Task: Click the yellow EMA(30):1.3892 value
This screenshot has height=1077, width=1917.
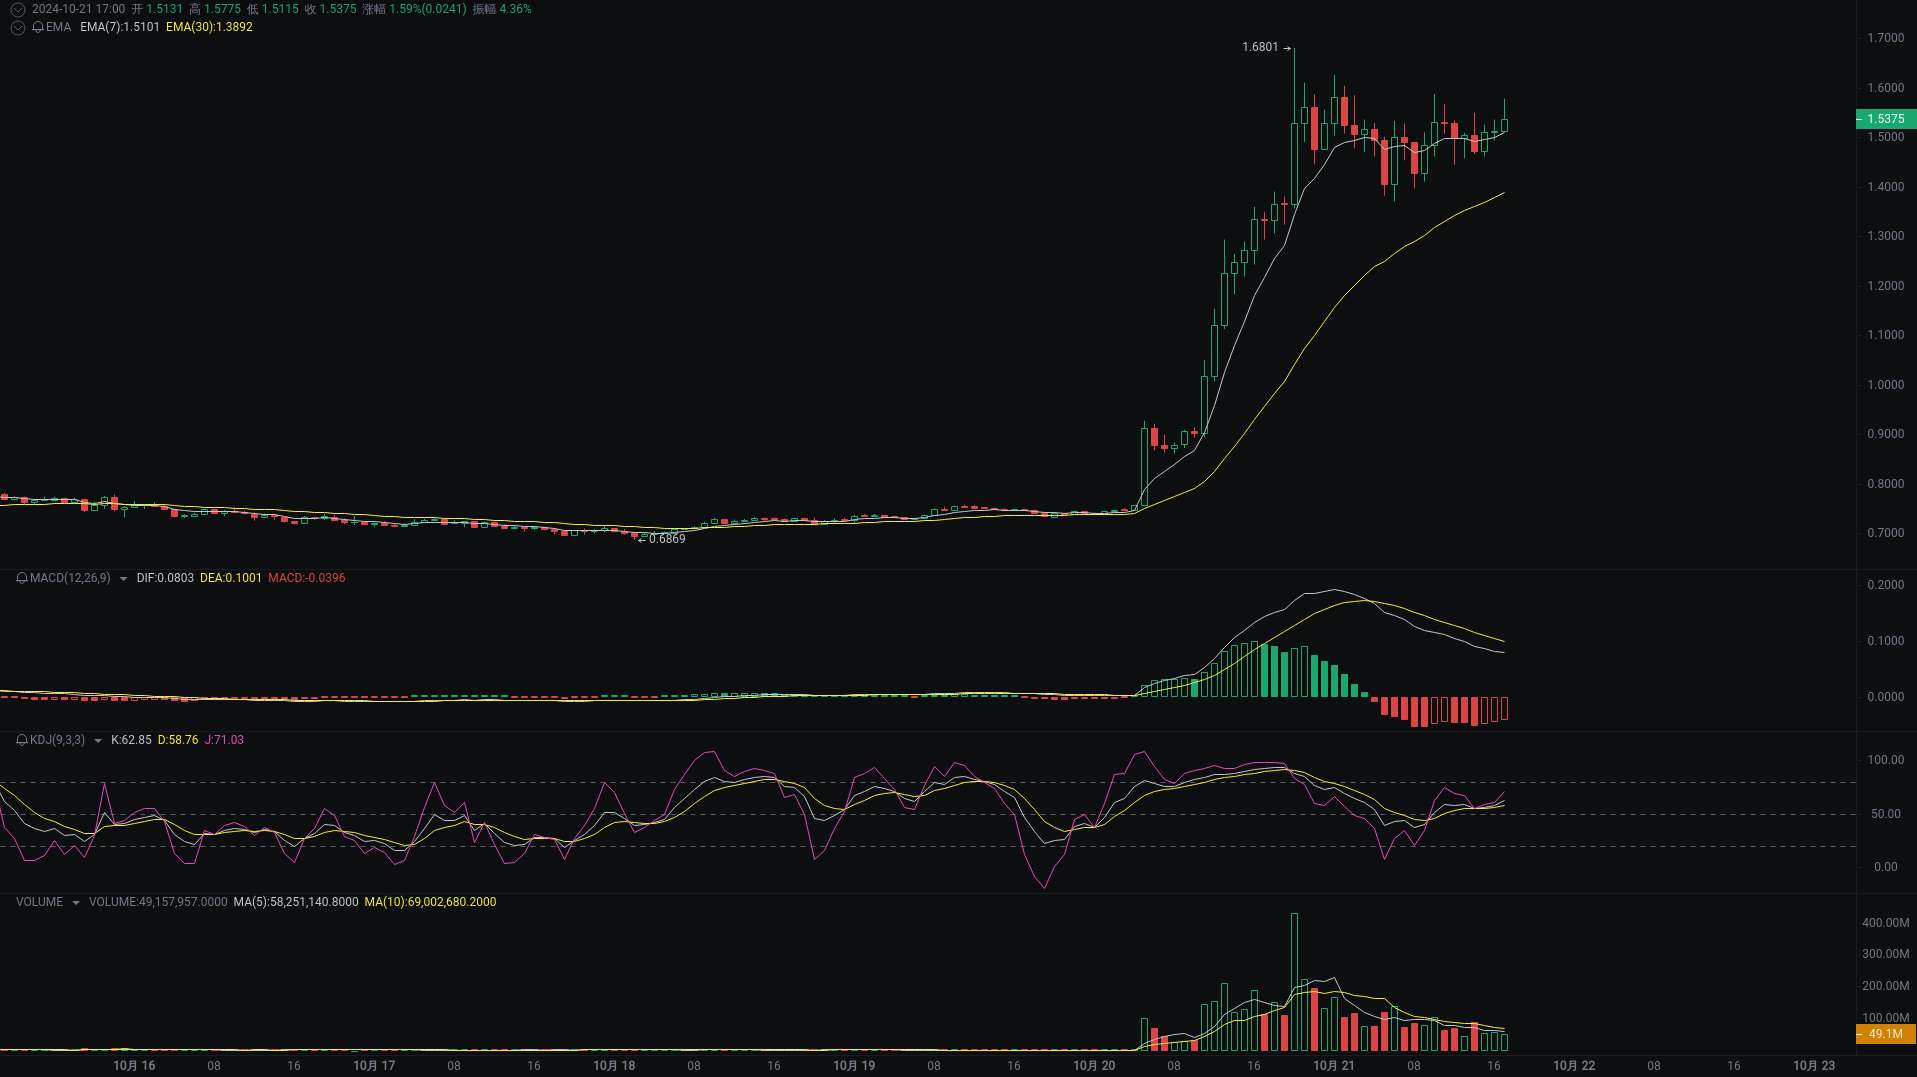Action: pyautogui.click(x=209, y=27)
